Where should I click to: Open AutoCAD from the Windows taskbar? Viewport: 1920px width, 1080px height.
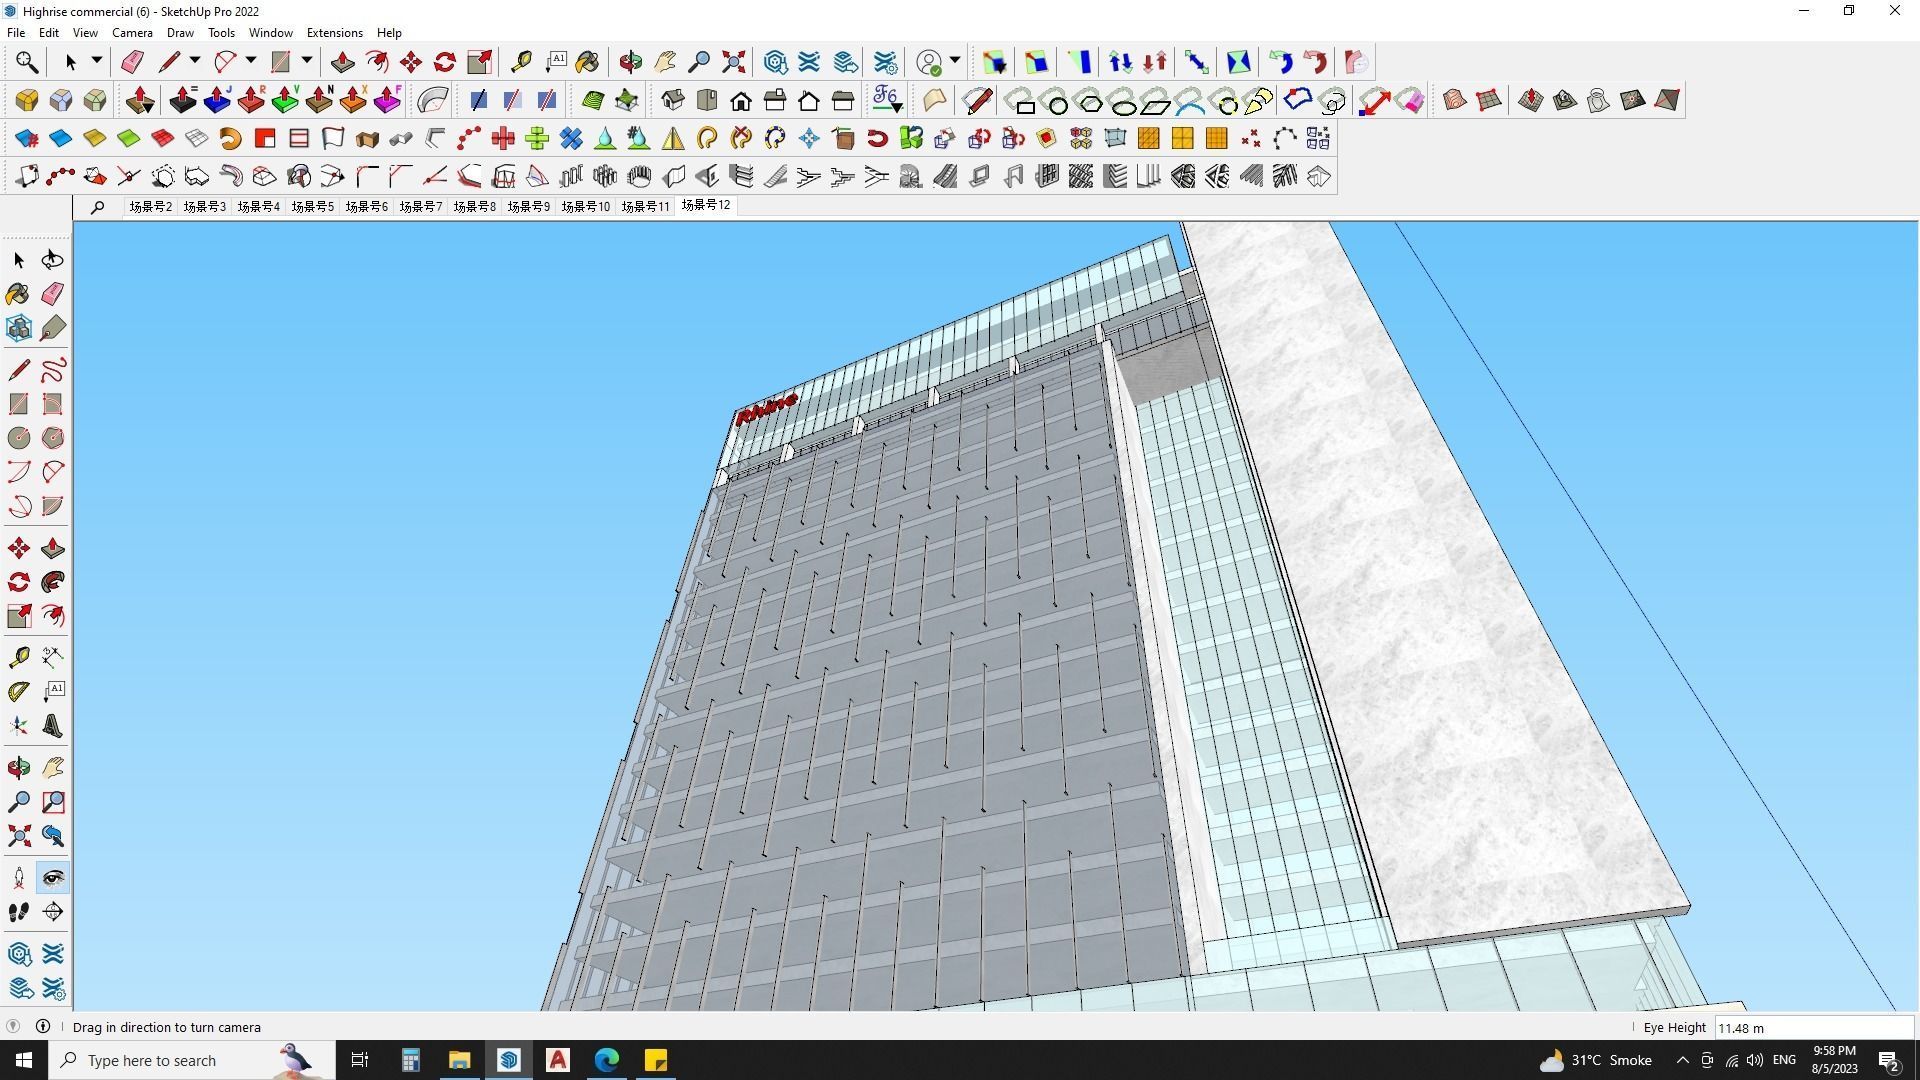[558, 1060]
